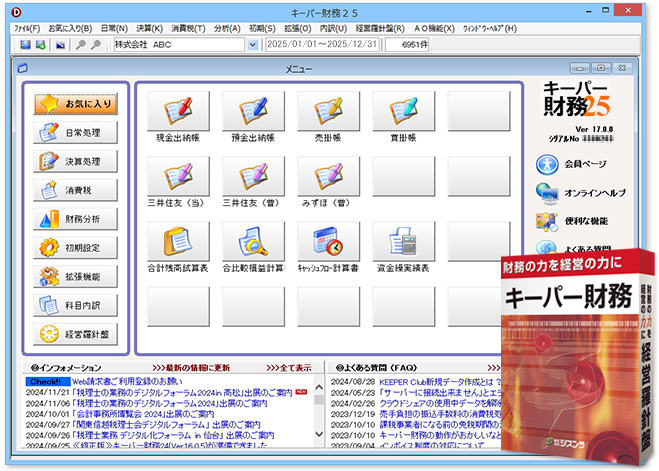This screenshot has height=471, width=659.
Task: Open the AO機能(X) menu
Action: 435,29
